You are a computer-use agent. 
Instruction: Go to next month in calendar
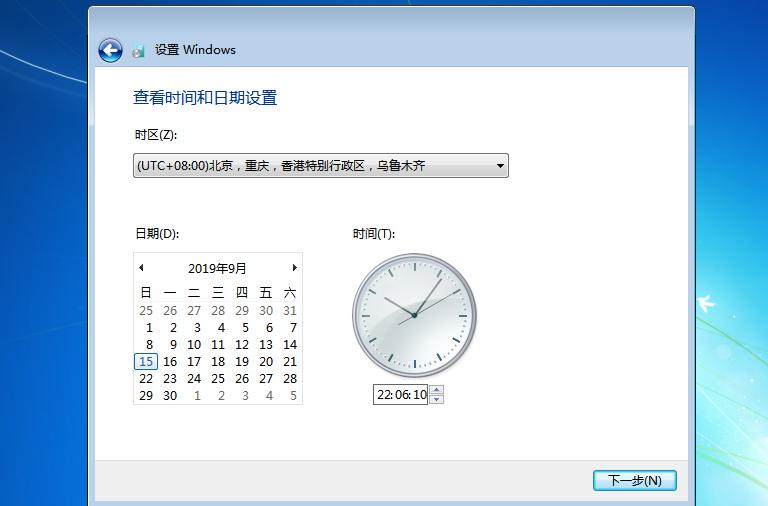coord(294,267)
